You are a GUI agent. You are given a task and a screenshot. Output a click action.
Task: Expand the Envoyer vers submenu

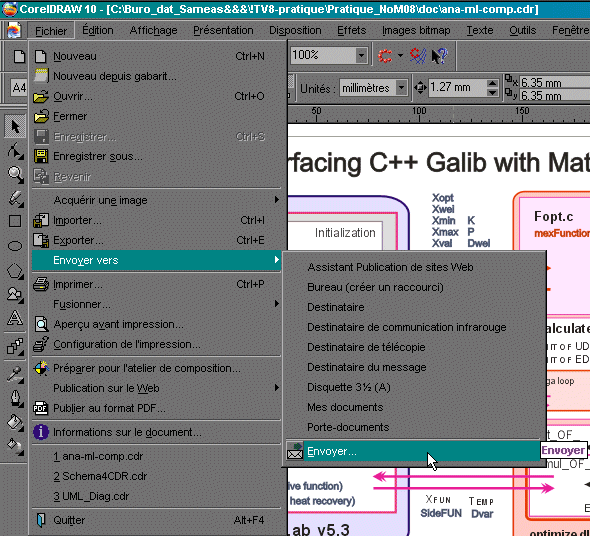point(157,260)
